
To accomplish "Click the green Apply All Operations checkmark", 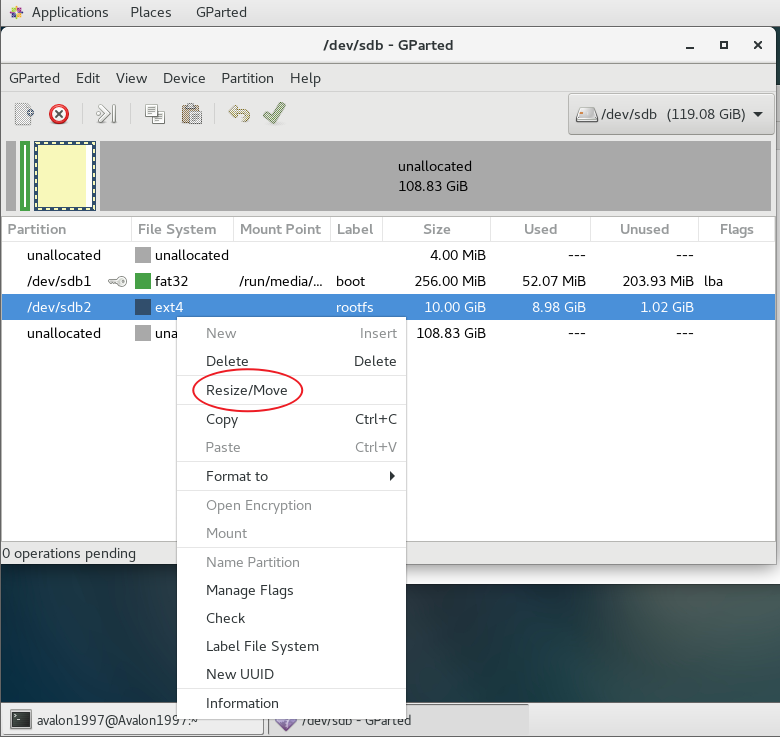I will click(x=274, y=114).
